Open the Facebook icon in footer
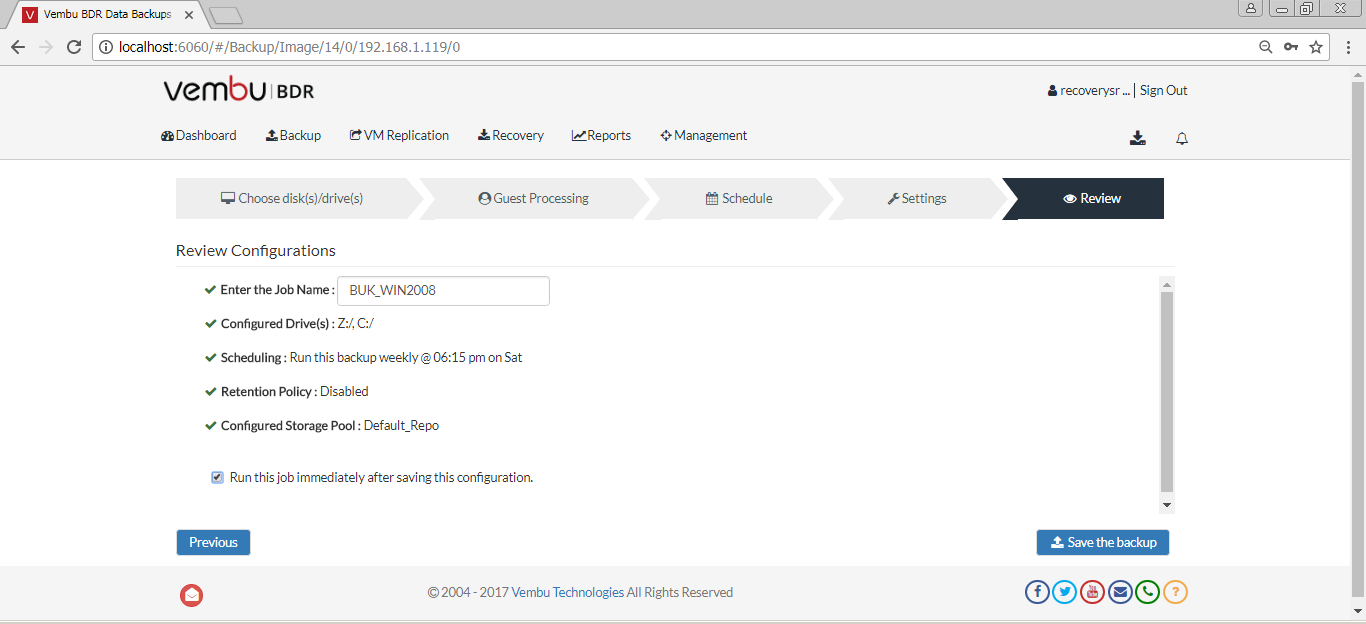The image size is (1366, 624). (1037, 592)
